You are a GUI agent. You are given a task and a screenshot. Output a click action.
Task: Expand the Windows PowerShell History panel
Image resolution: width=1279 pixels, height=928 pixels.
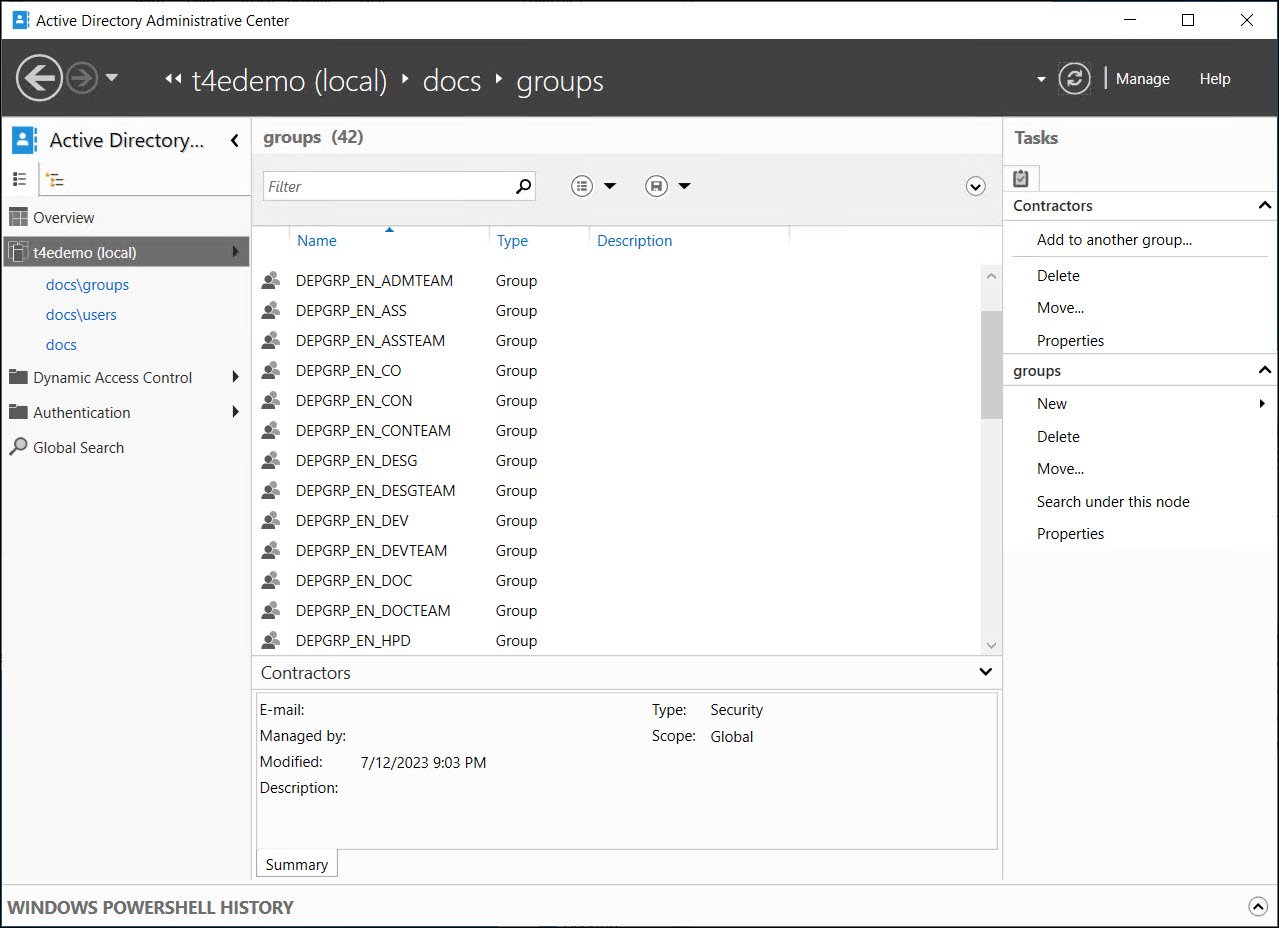[x=1257, y=907]
